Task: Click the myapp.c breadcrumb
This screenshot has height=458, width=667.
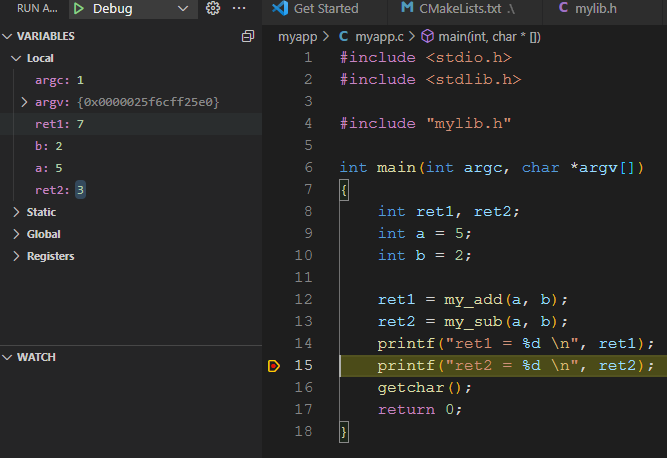Action: (x=379, y=37)
